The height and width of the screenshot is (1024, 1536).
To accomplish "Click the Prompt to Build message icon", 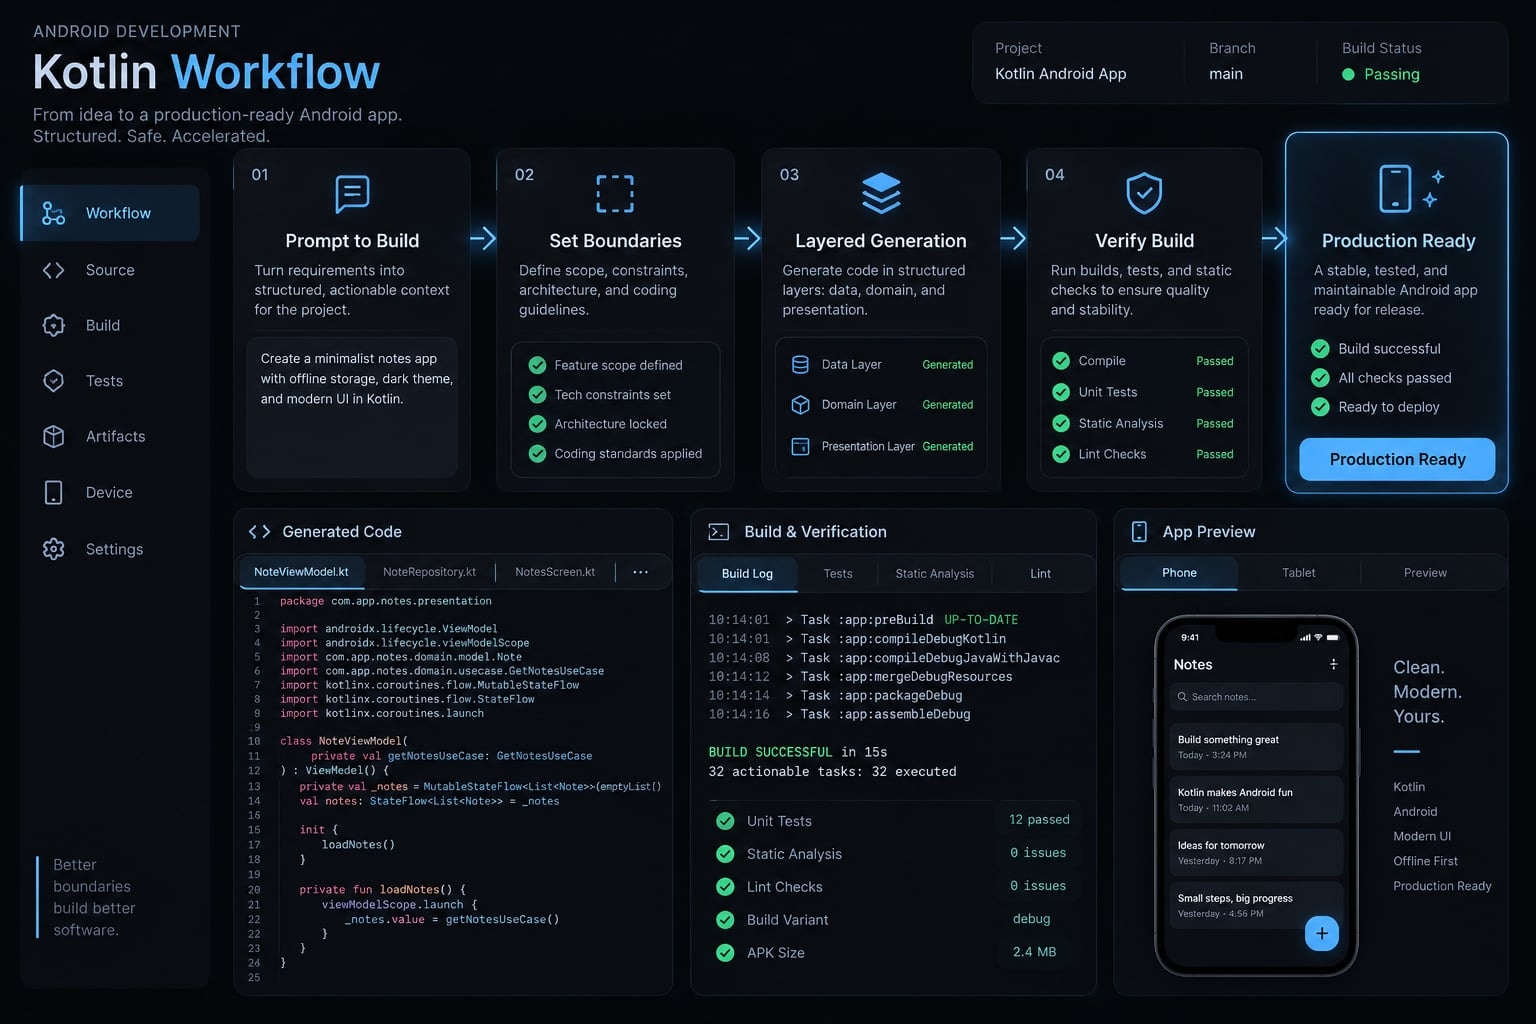I will coord(352,194).
